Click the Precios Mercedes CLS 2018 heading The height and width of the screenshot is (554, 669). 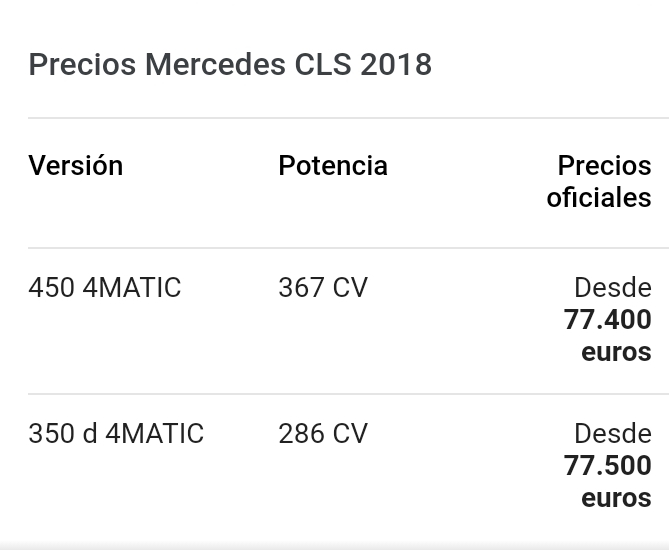point(230,65)
